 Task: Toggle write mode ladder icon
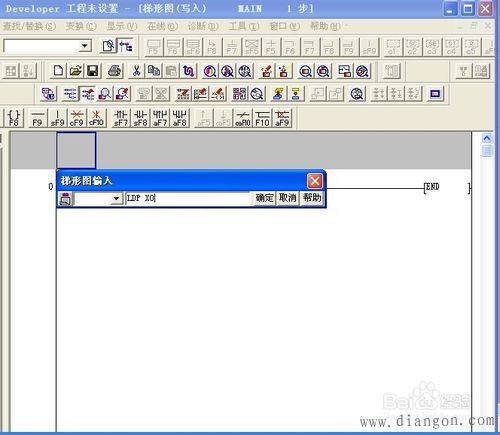(x=88, y=94)
